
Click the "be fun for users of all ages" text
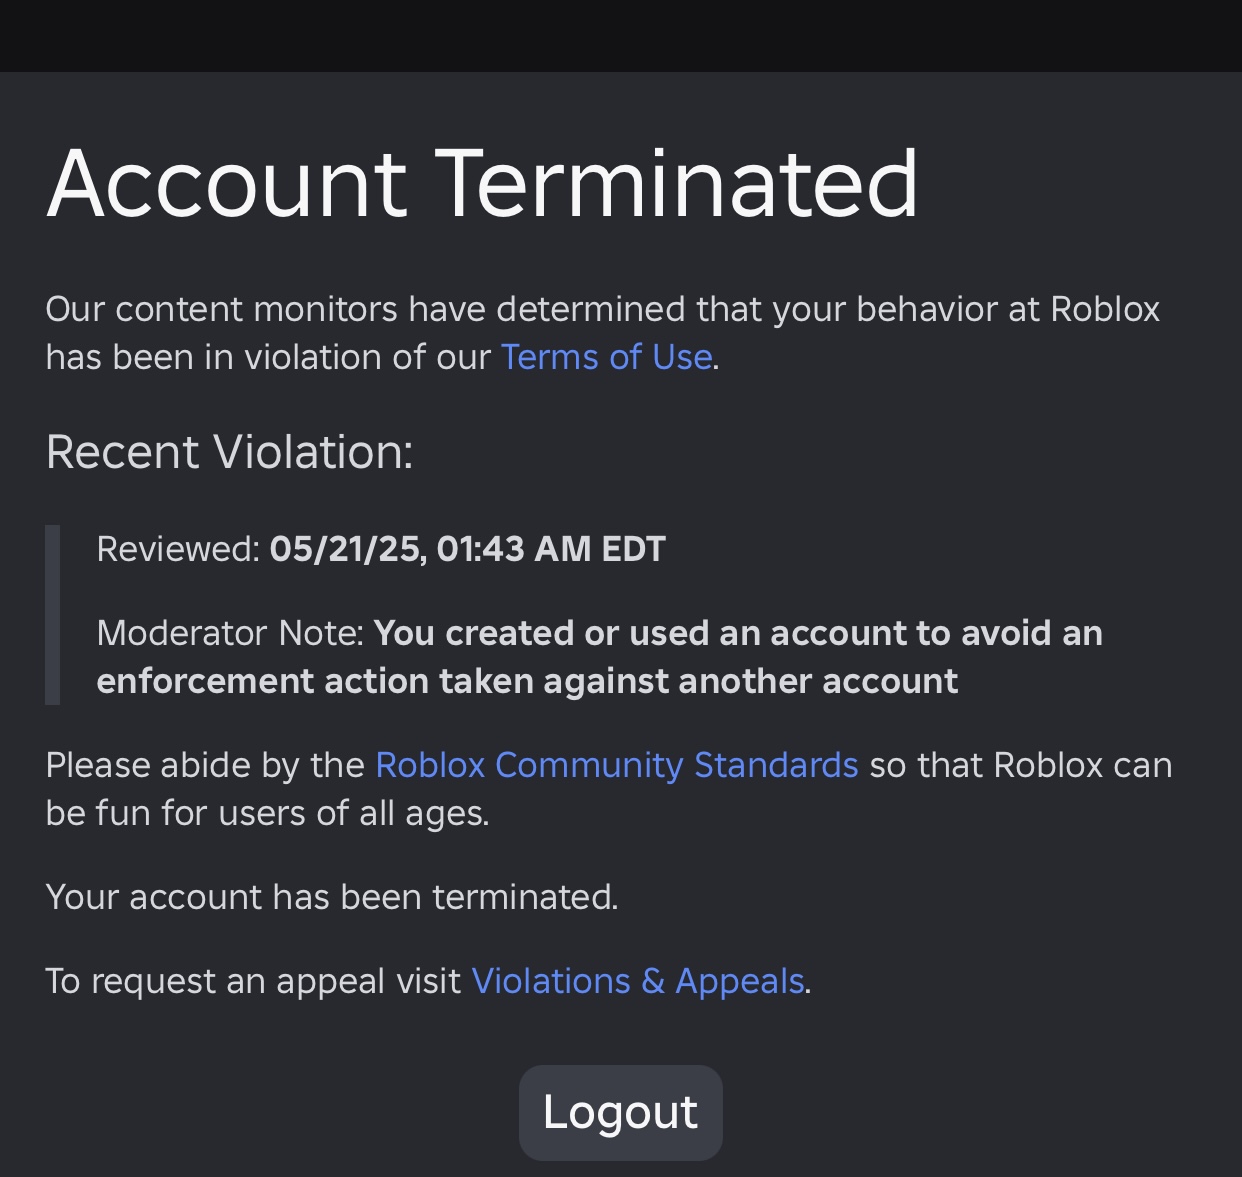(267, 813)
